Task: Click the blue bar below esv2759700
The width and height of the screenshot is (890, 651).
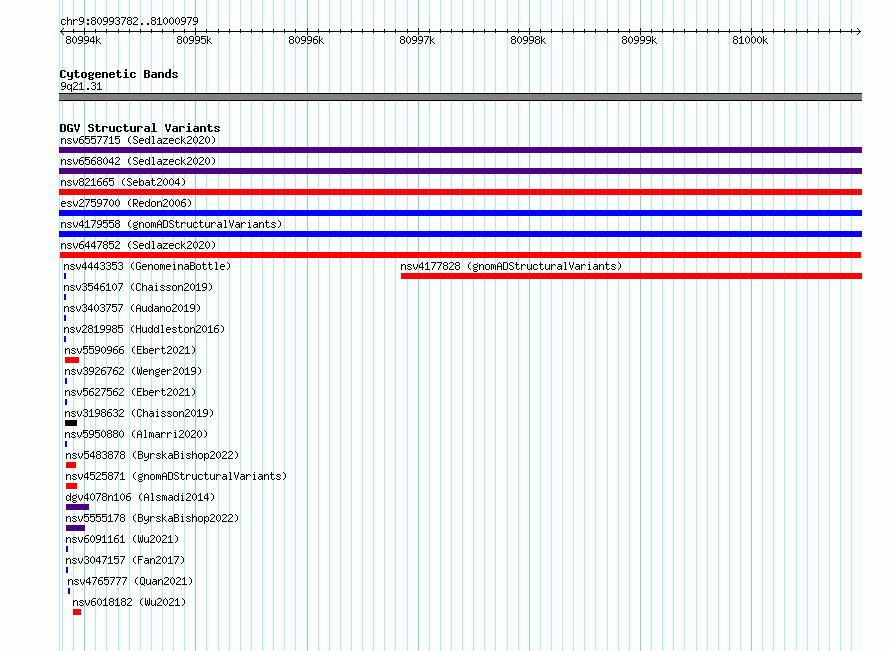Action: coord(460,213)
